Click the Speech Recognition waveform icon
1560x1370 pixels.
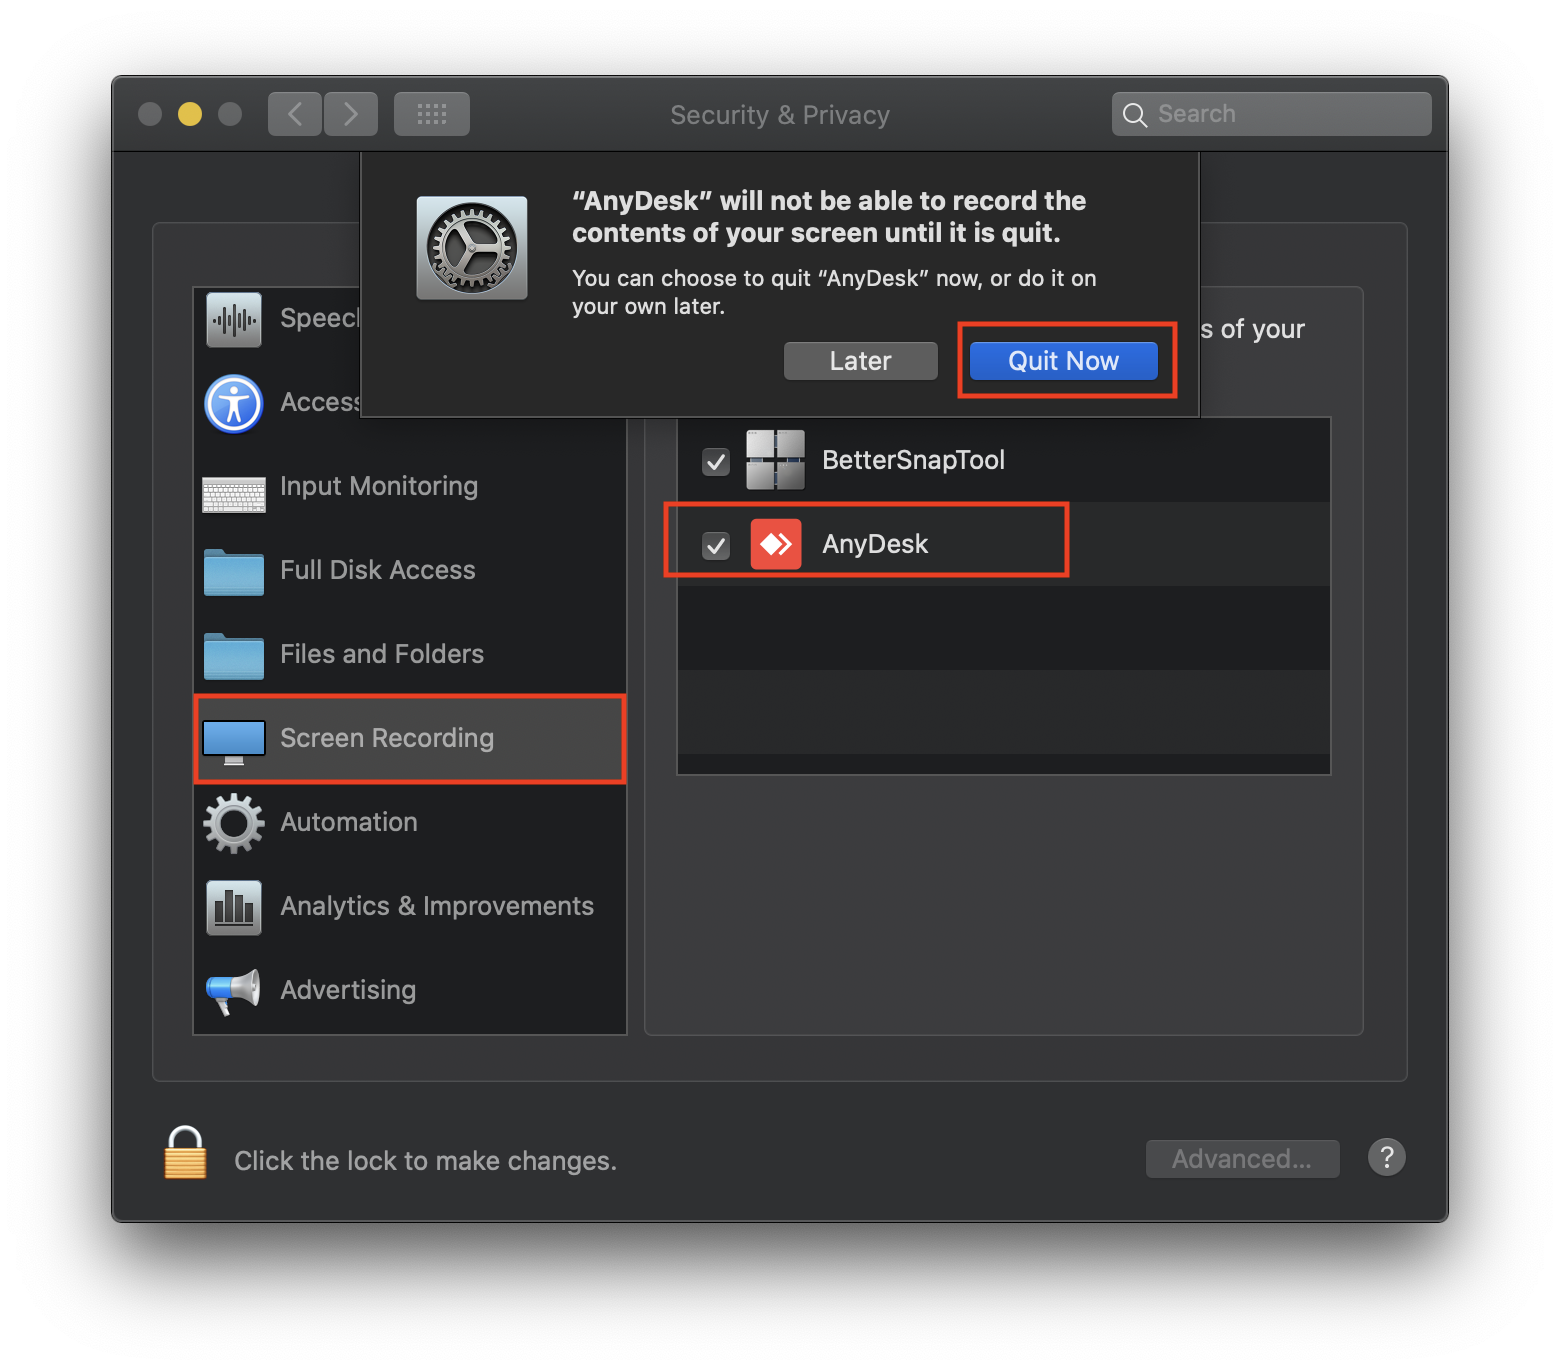point(234,320)
